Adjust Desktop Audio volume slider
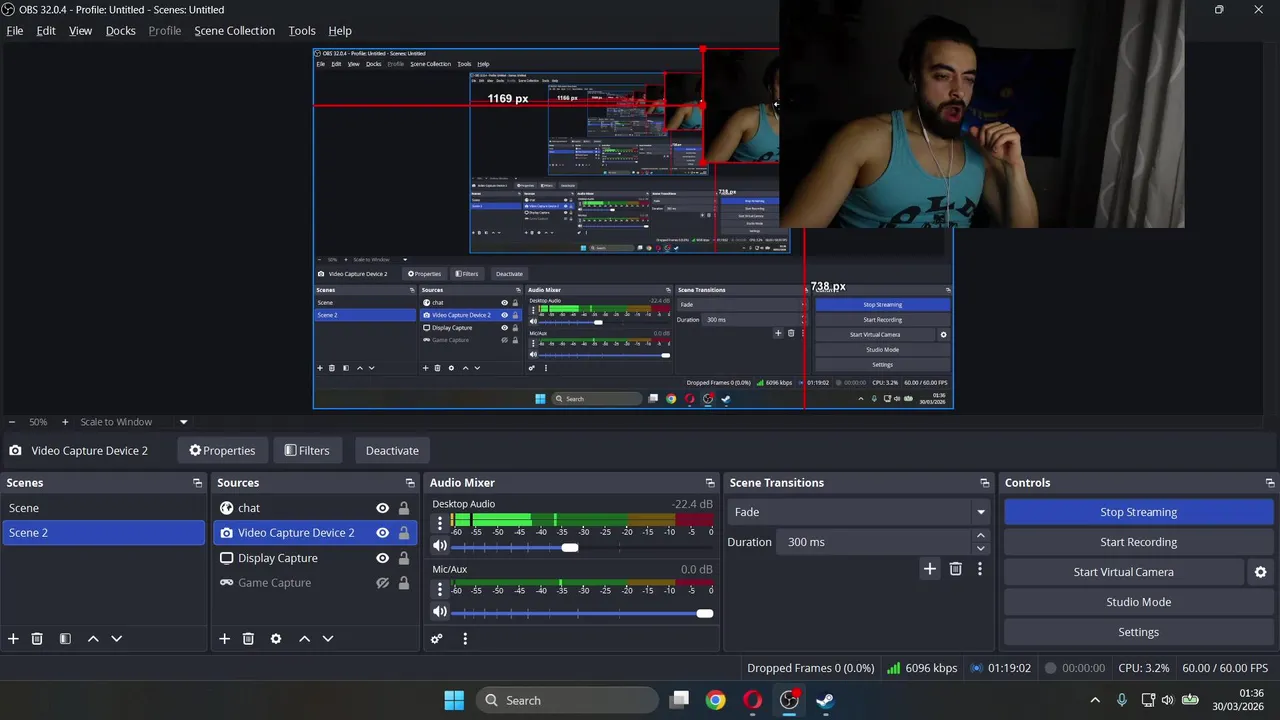Viewport: 1280px width, 720px height. (x=569, y=547)
